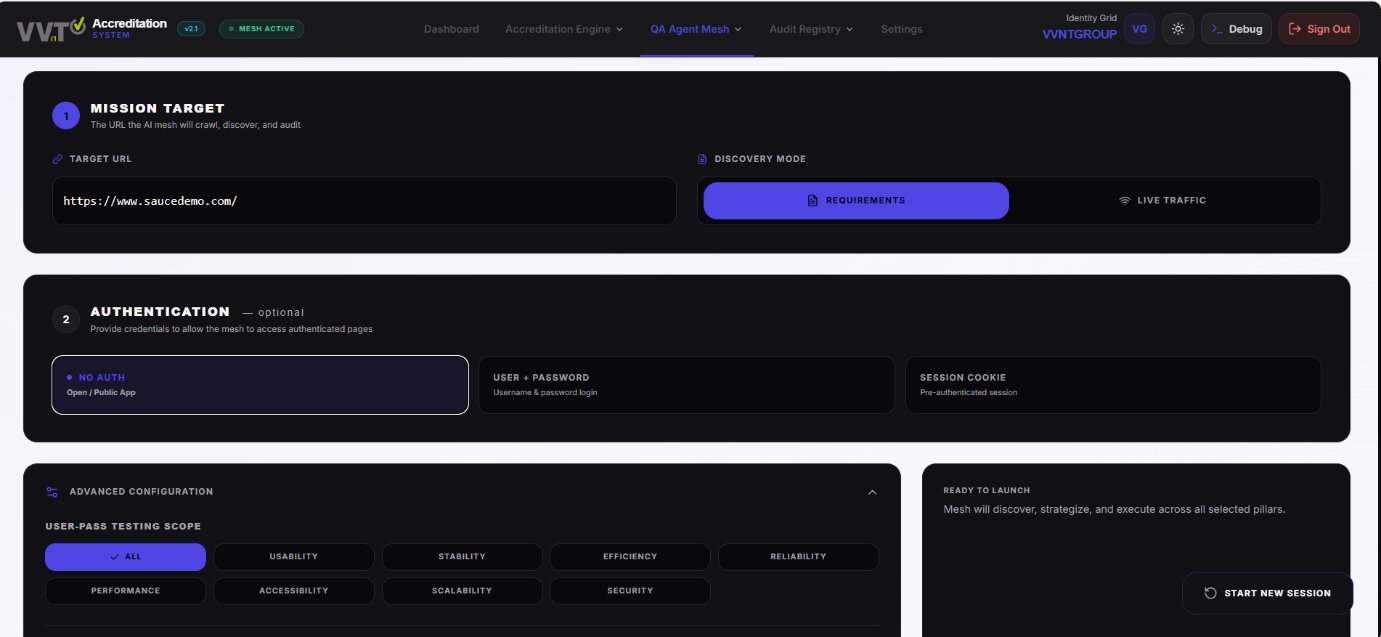Screen dimensions: 1381x637
Task: Select Live Traffic discovery mode
Action: (1162, 201)
